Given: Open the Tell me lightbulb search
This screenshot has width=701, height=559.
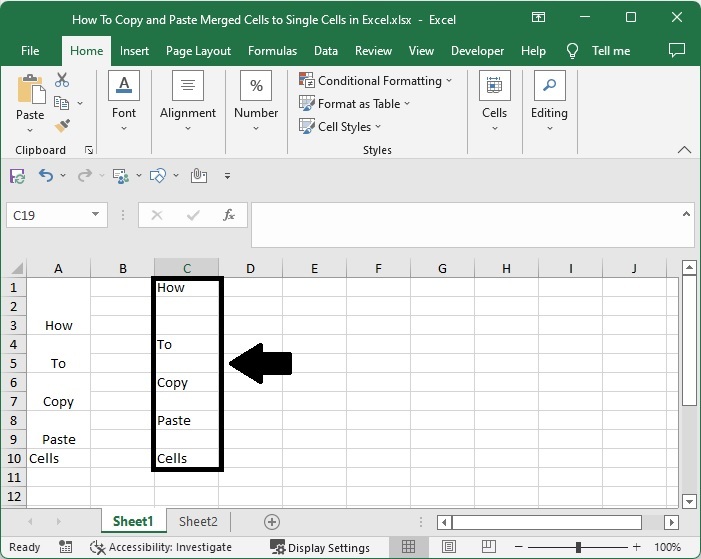Looking at the screenshot, I should [573, 51].
